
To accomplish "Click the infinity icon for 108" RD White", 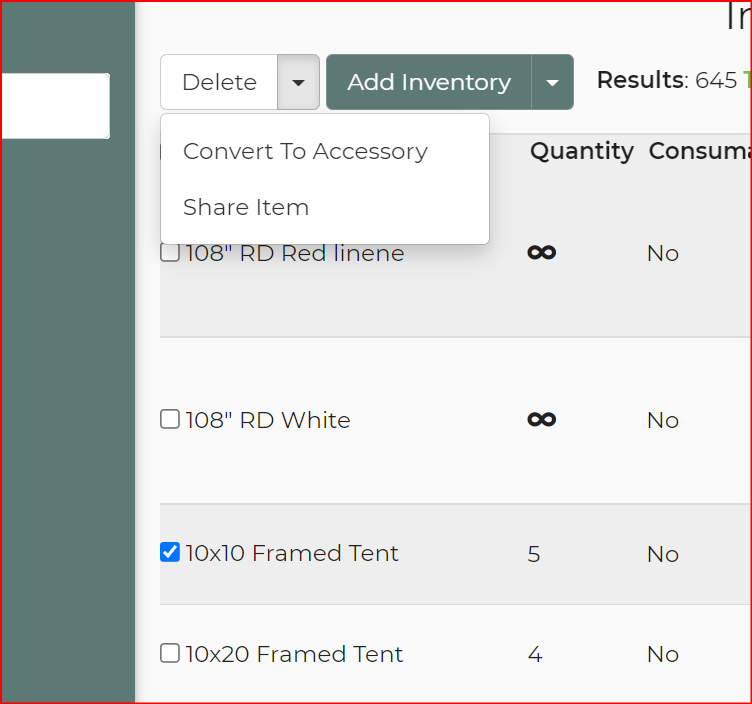I will point(541,420).
